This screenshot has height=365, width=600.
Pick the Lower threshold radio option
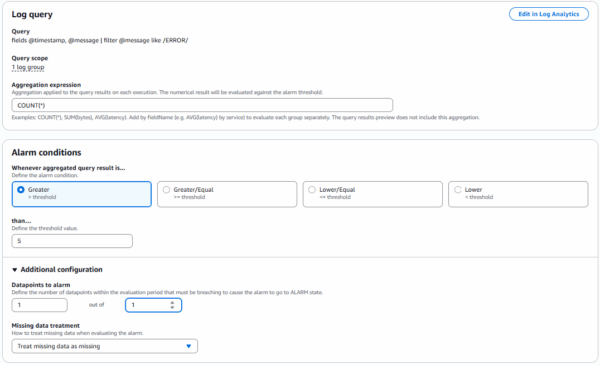[458, 190]
